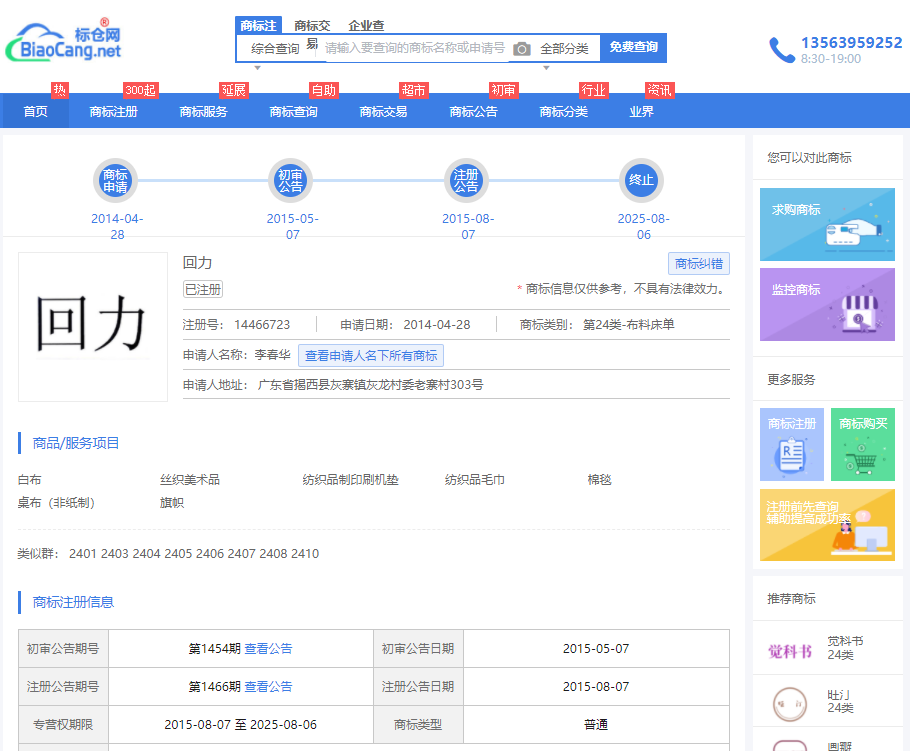Click the 2015-08-07 至 2025-08-06 cell

click(240, 725)
